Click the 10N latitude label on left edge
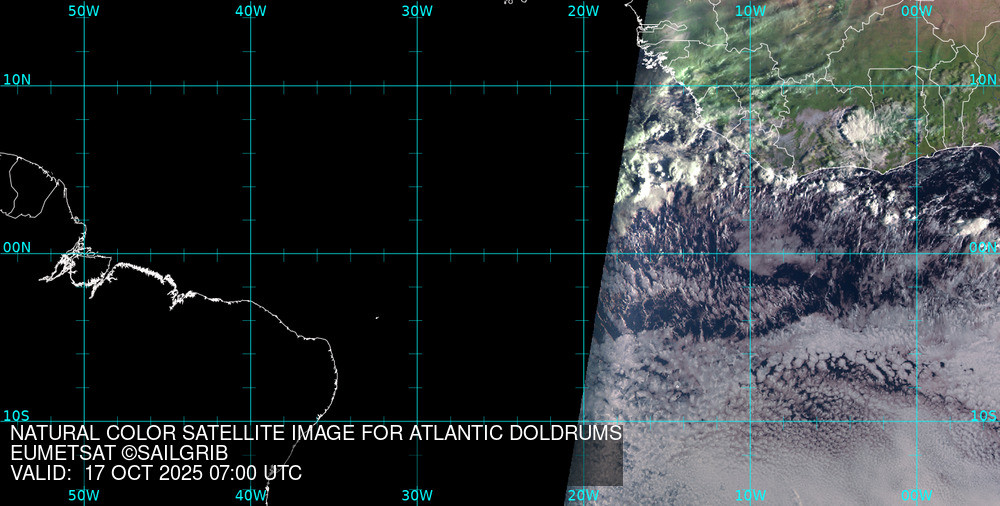This screenshot has width=1000, height=506. 17,79
